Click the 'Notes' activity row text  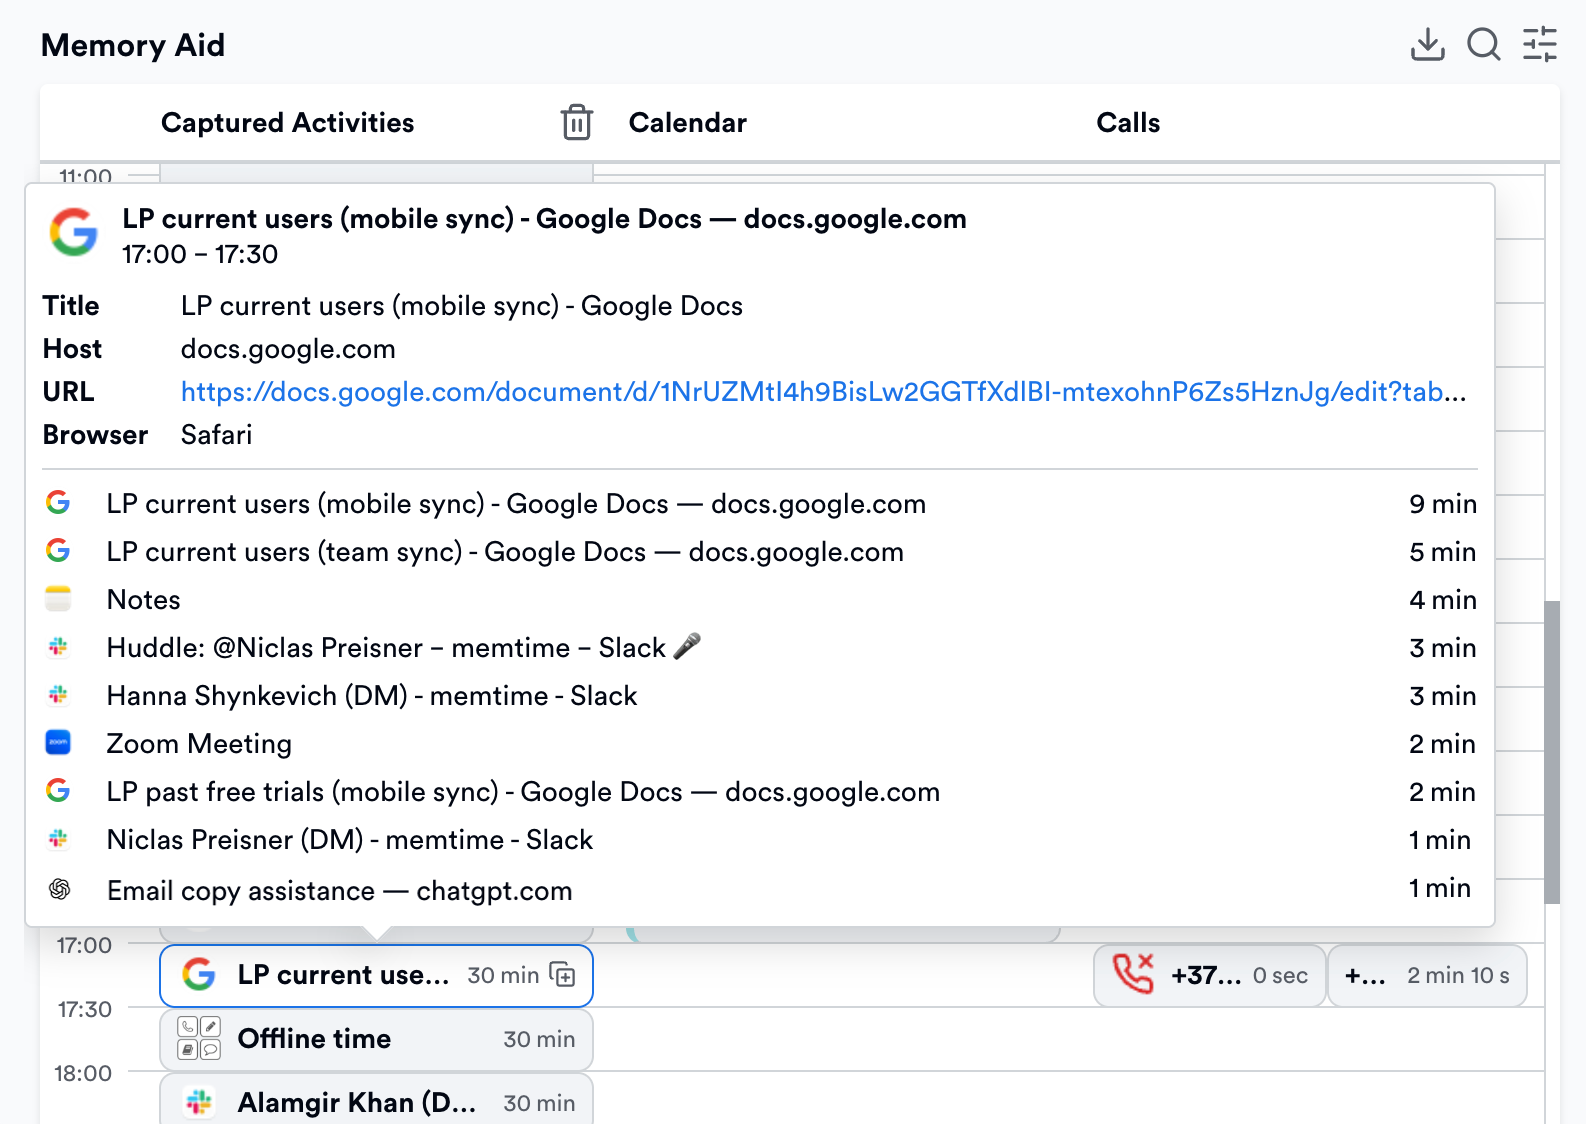tap(143, 600)
